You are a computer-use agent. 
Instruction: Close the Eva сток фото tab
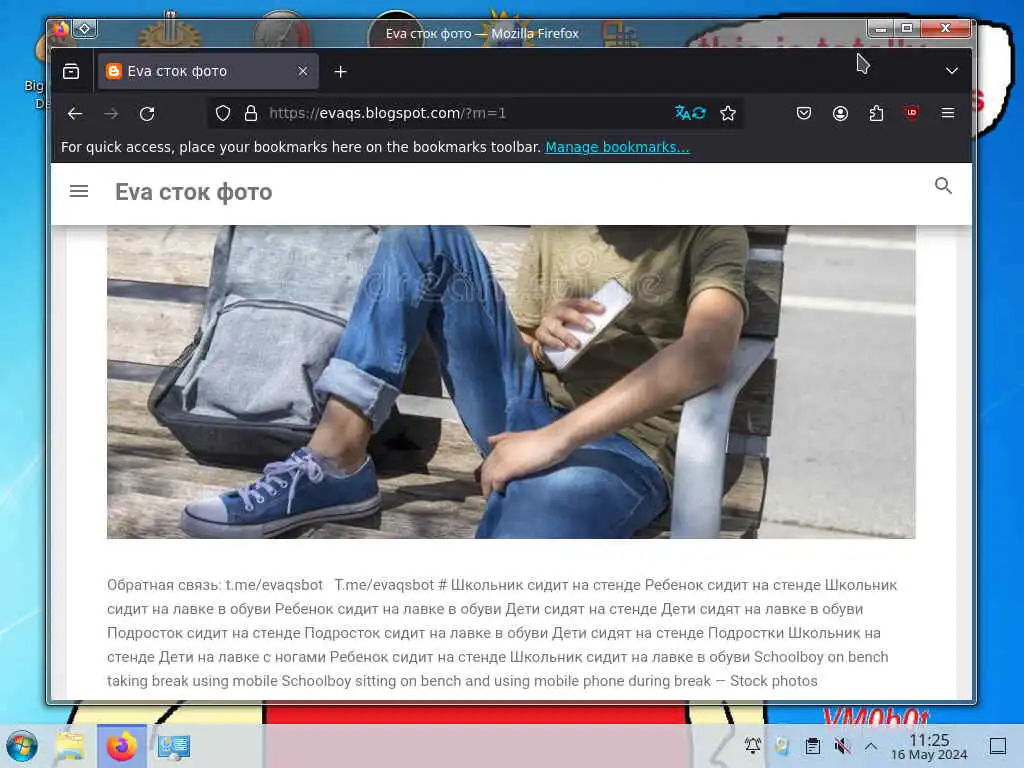click(302, 71)
